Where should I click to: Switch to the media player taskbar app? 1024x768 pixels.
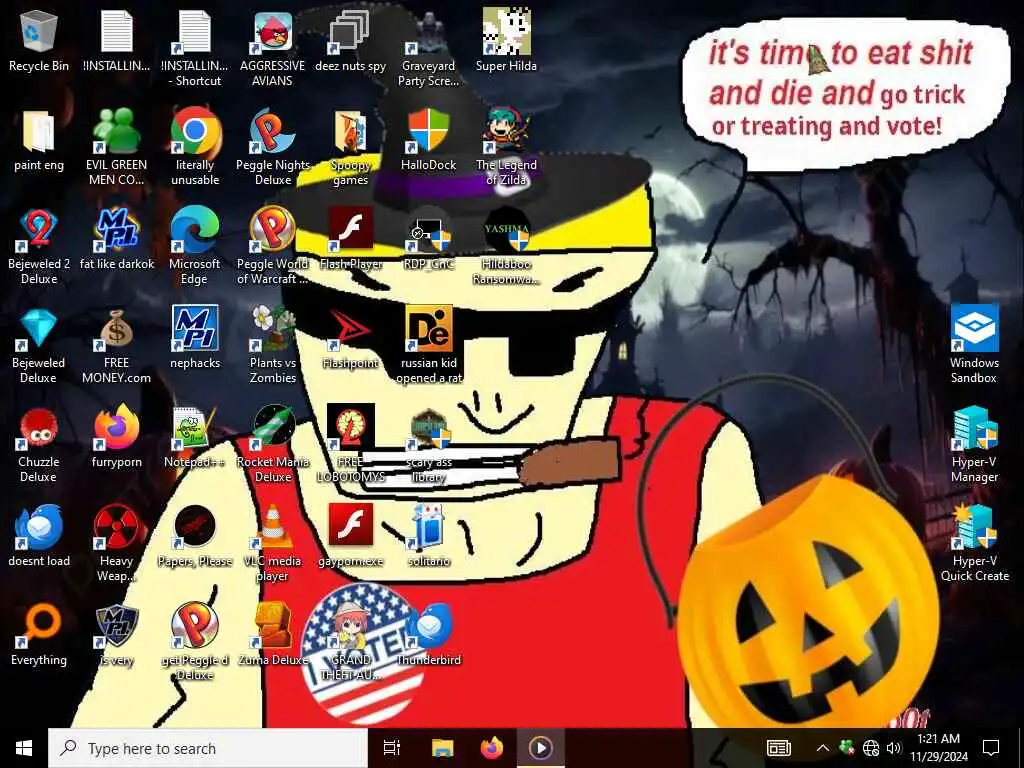pyautogui.click(x=541, y=748)
